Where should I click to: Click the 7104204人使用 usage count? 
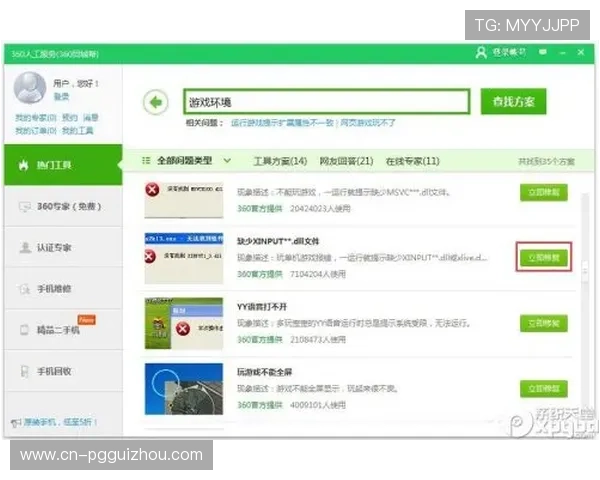[318, 274]
